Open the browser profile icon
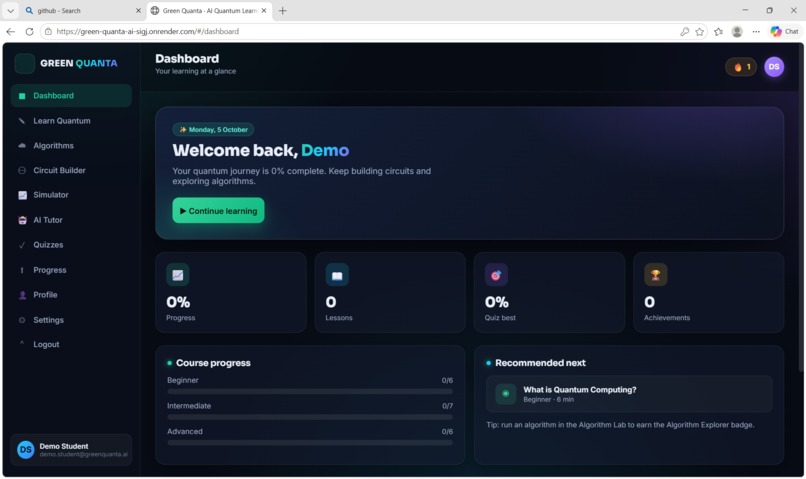 737,31
